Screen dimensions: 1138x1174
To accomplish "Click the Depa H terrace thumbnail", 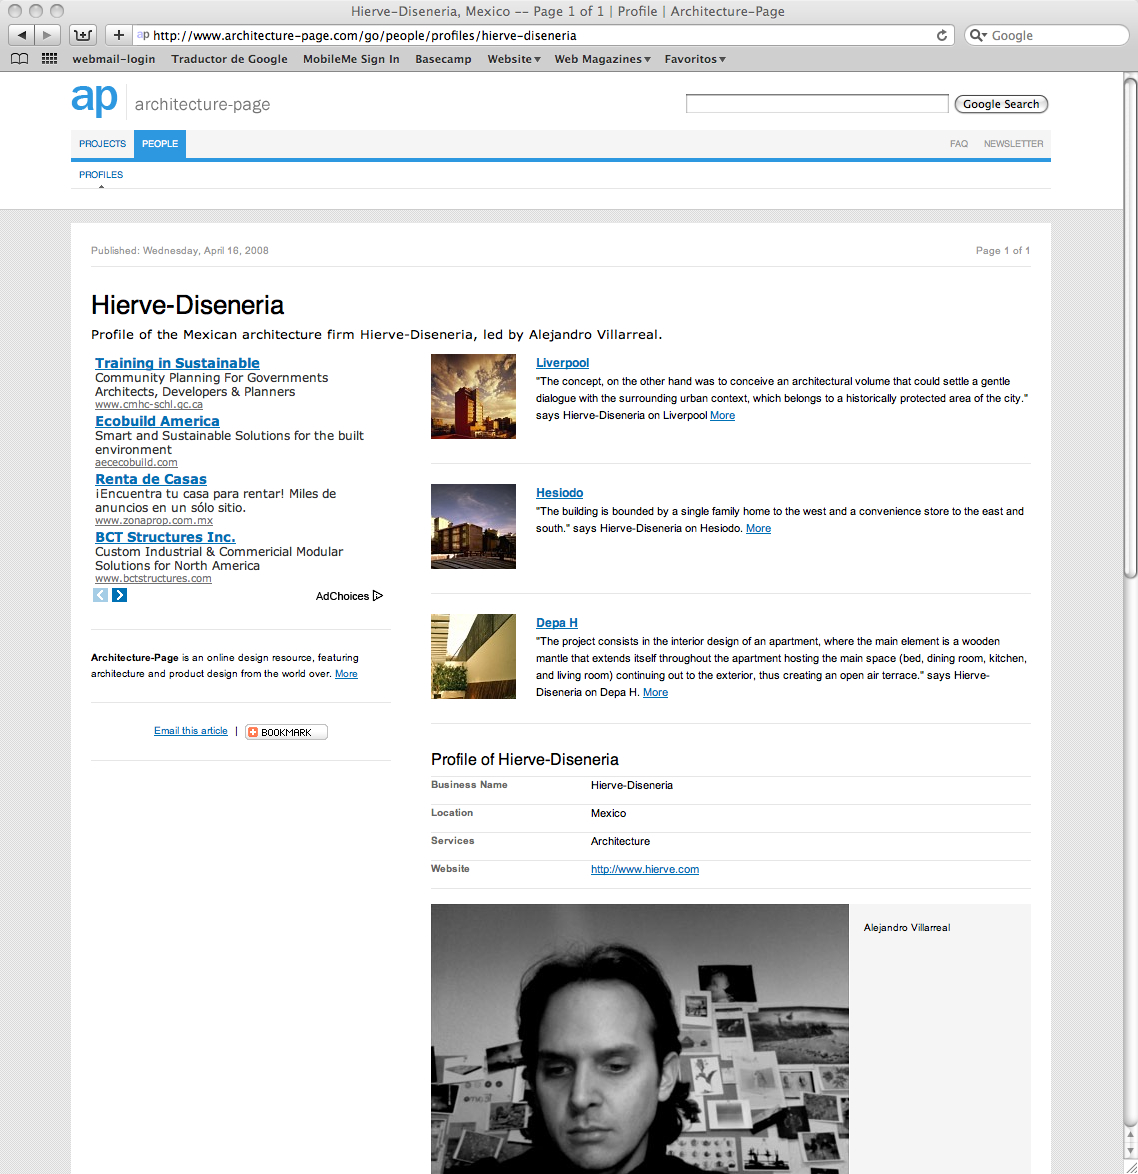I will tap(473, 657).
